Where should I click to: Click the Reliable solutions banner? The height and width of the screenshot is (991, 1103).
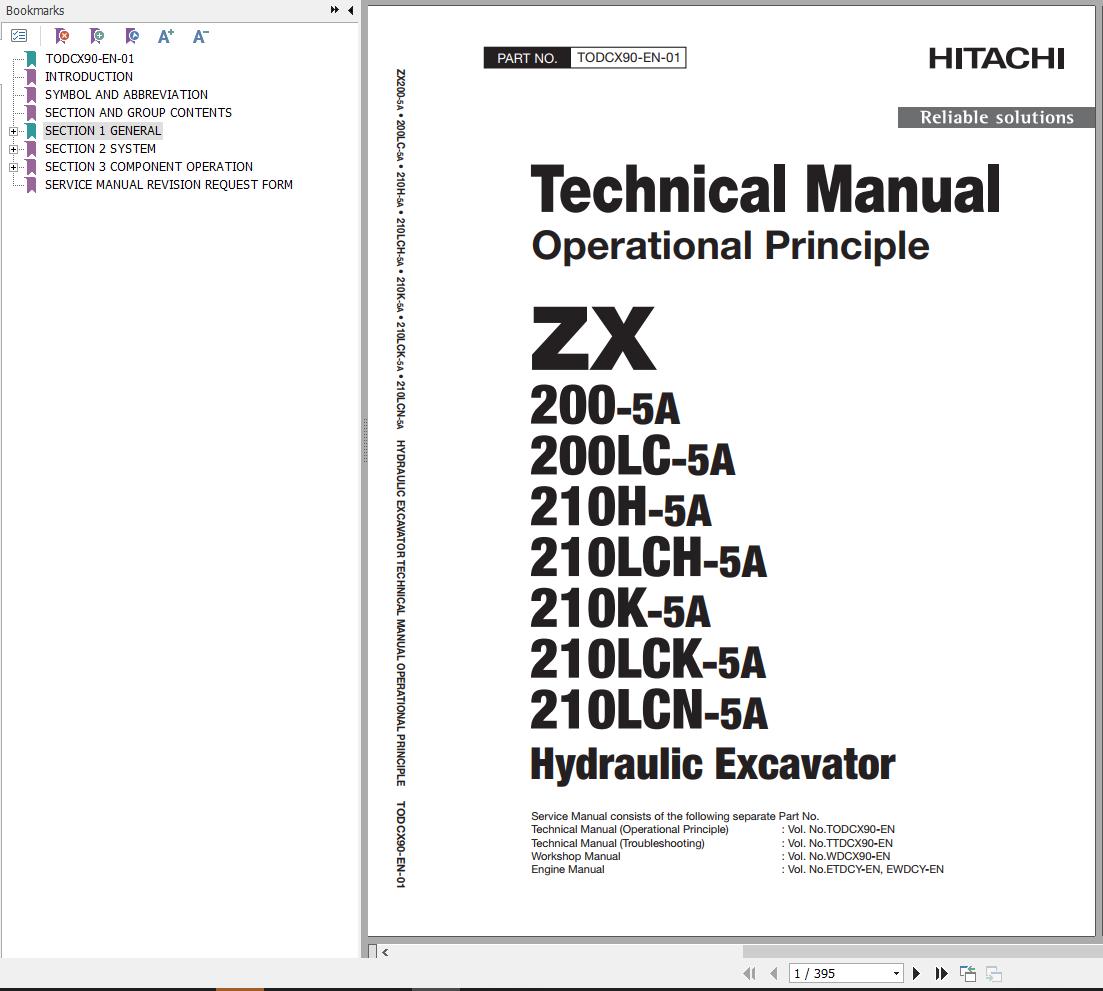click(996, 117)
